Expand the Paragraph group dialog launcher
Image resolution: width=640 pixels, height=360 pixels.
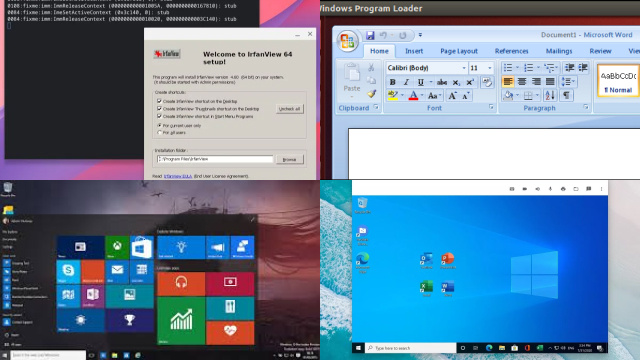click(586, 107)
